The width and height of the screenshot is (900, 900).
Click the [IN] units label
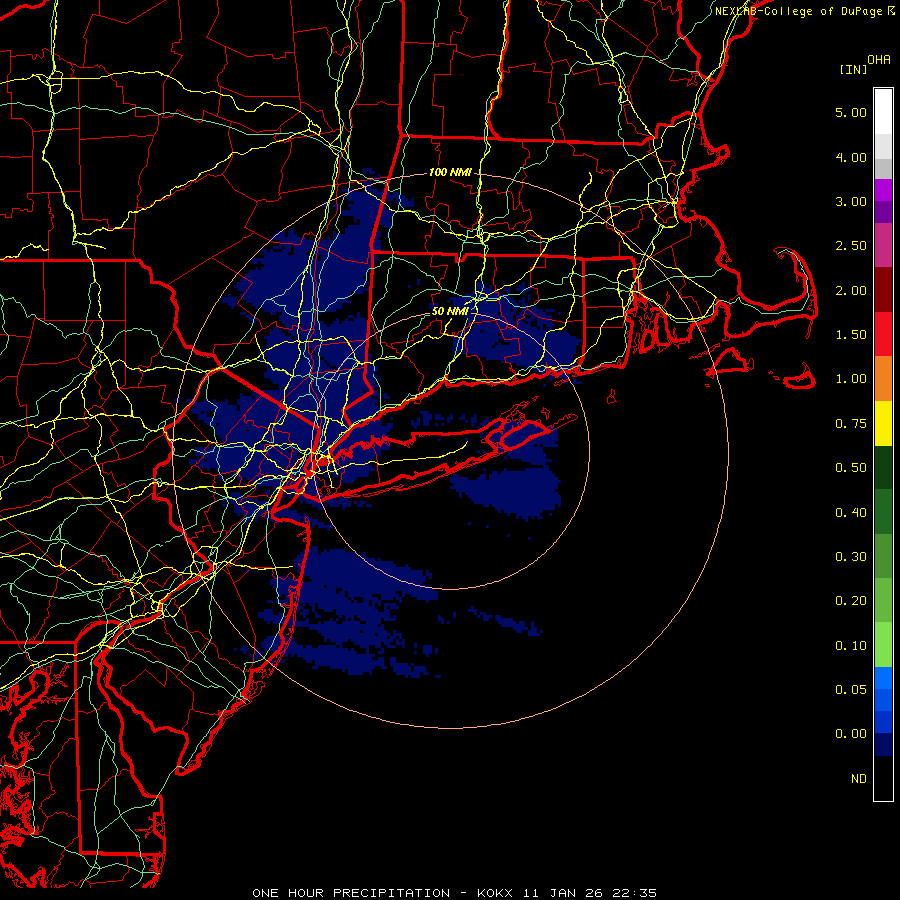pyautogui.click(x=854, y=69)
